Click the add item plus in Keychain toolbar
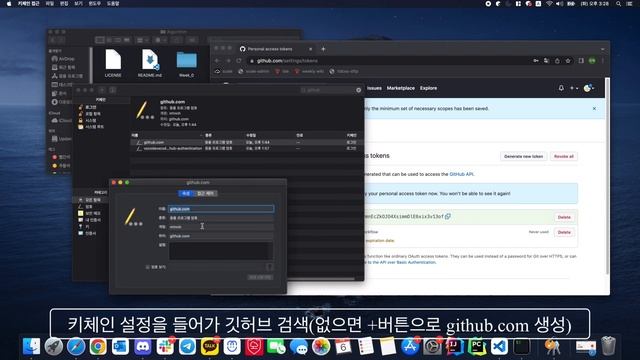The width and height of the screenshot is (640, 360). click(102, 90)
